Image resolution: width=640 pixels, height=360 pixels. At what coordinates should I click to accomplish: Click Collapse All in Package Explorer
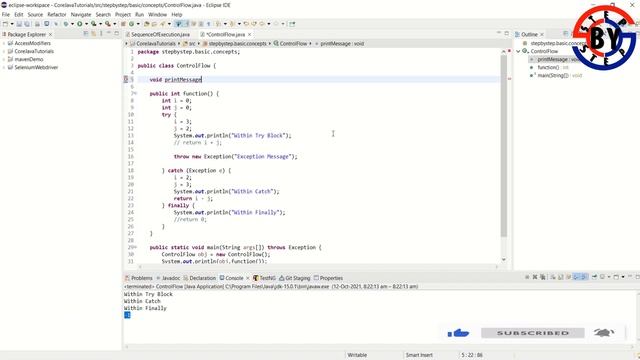coord(86,33)
